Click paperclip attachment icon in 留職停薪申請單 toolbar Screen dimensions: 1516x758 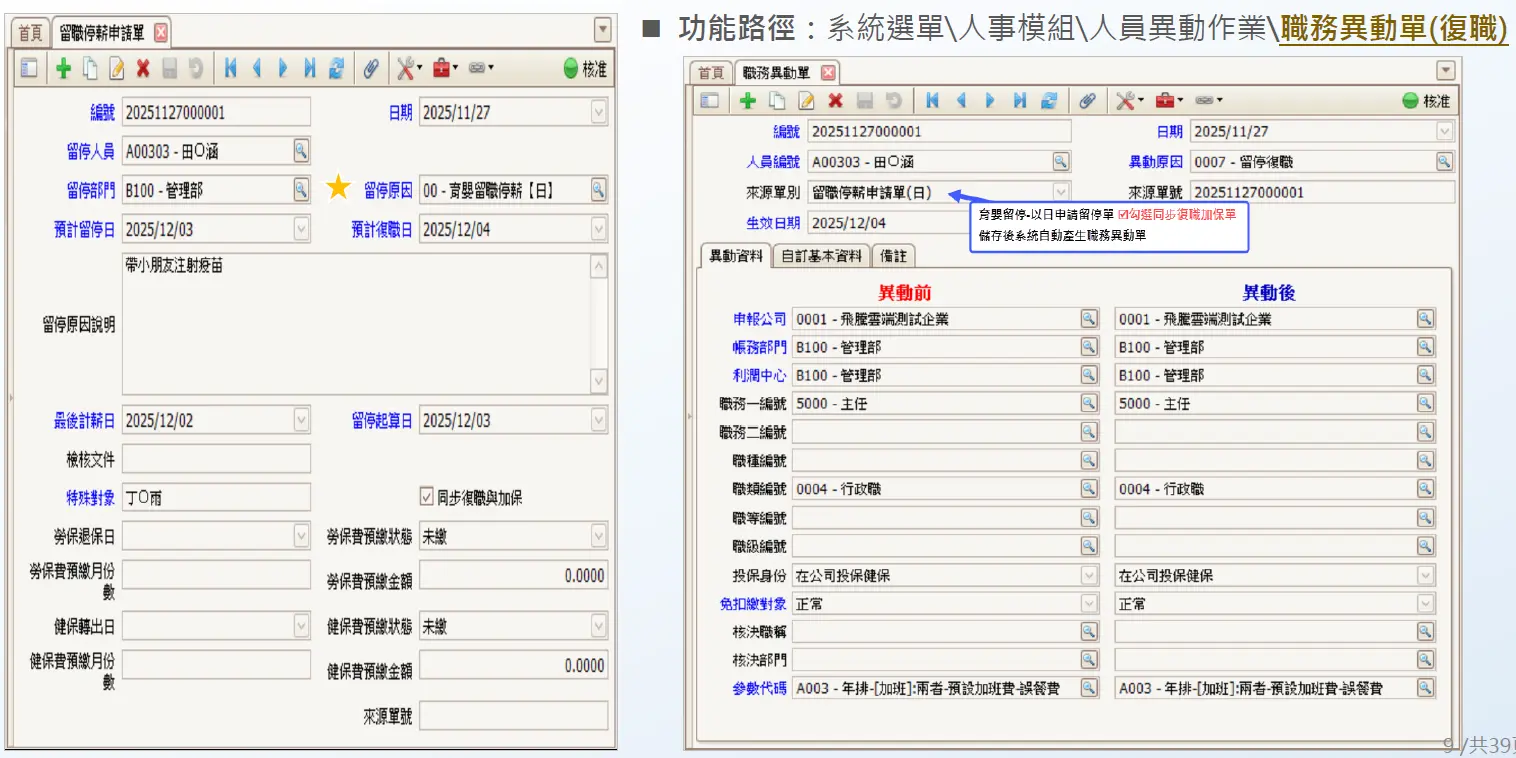(x=370, y=68)
